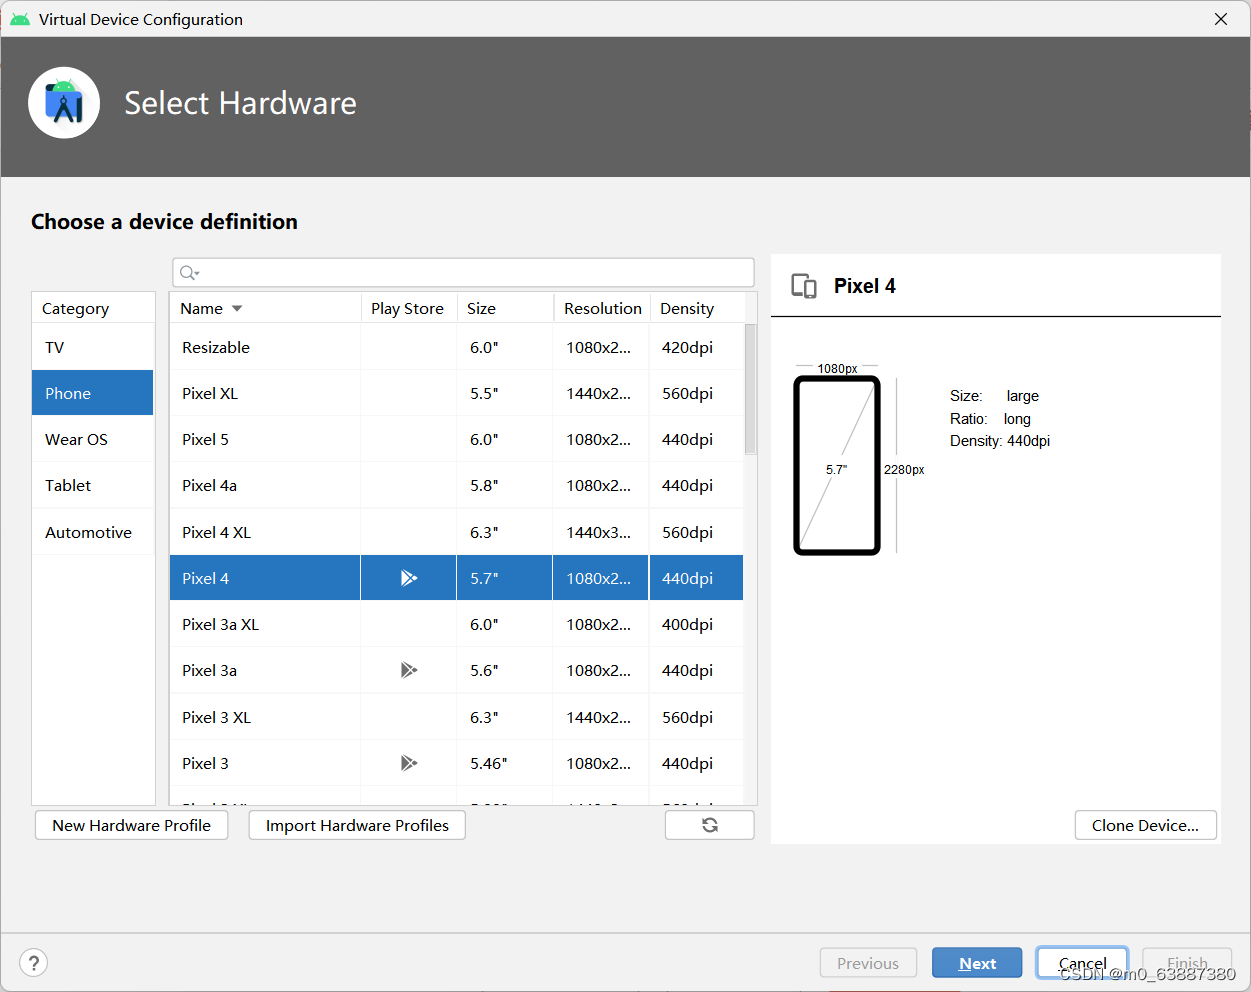This screenshot has height=992, width=1251.
Task: Select the Pixel XL device
Action: pos(457,393)
